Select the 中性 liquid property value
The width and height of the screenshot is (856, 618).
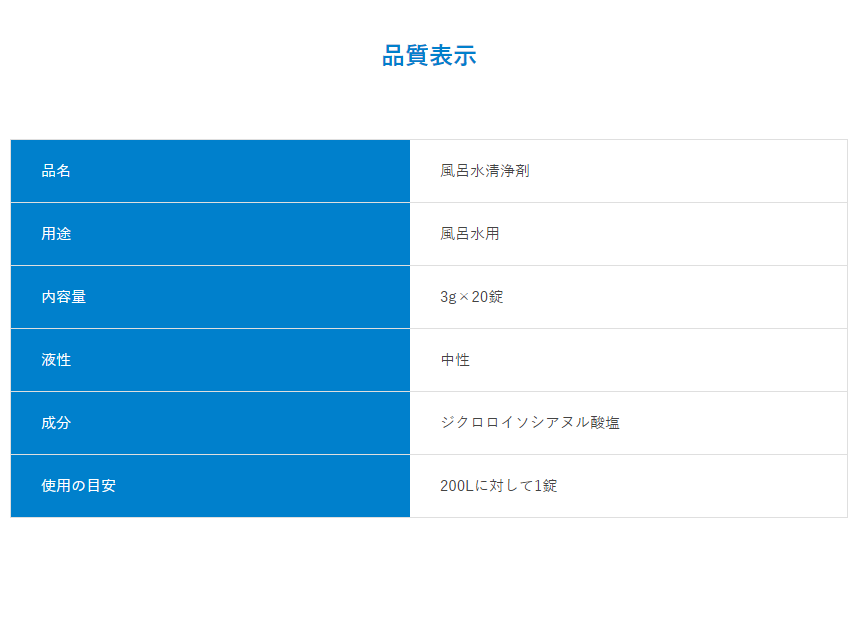[x=455, y=360]
